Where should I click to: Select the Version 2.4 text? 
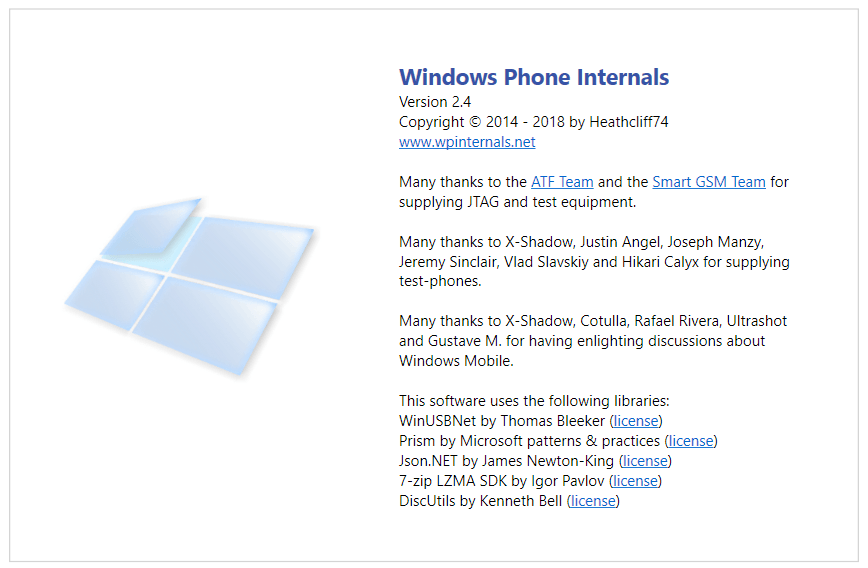tap(435, 102)
